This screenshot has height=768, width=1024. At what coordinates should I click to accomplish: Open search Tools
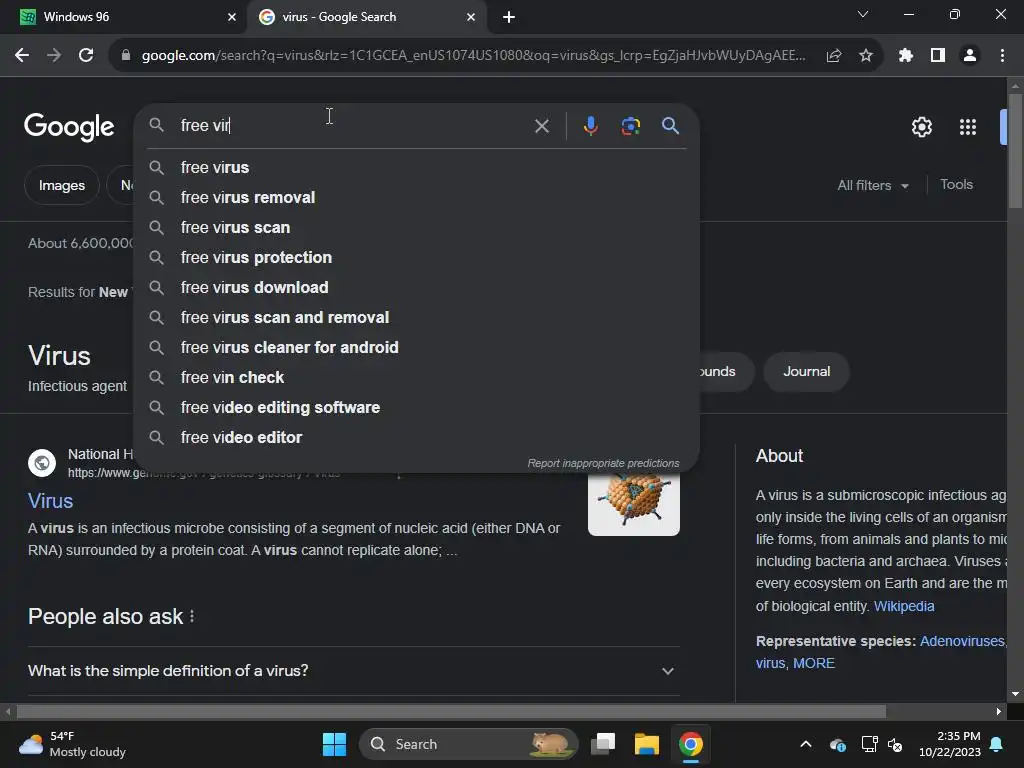coord(956,185)
